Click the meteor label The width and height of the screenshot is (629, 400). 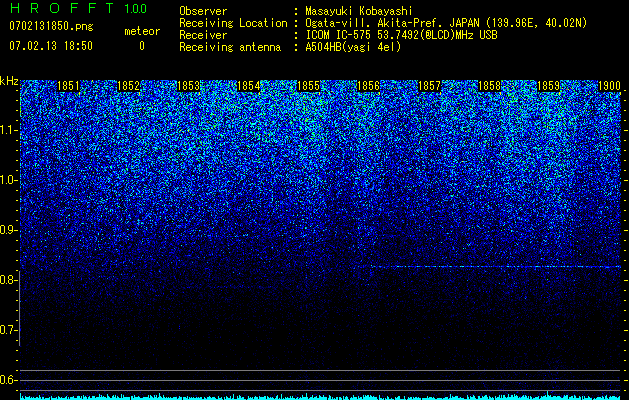tap(142, 31)
